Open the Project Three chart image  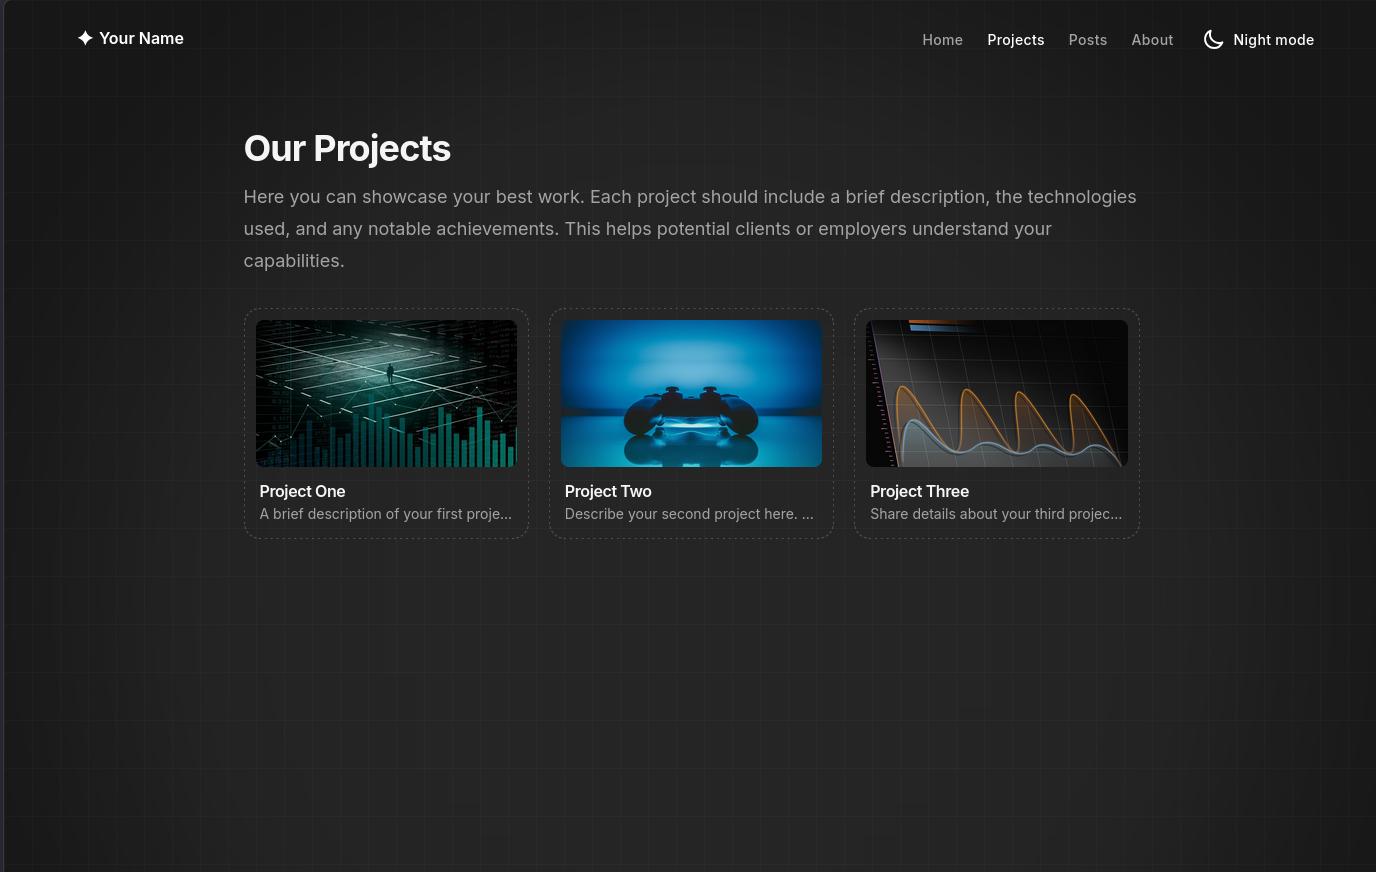[x=996, y=393]
